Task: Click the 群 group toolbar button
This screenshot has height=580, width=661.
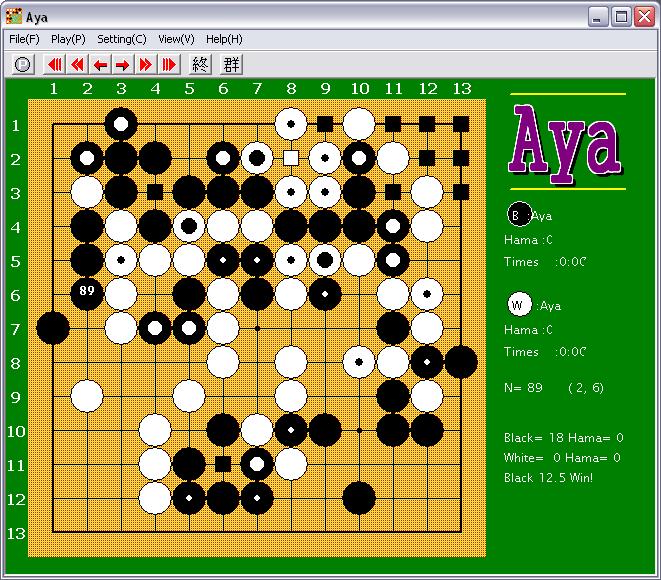Action: [231, 64]
